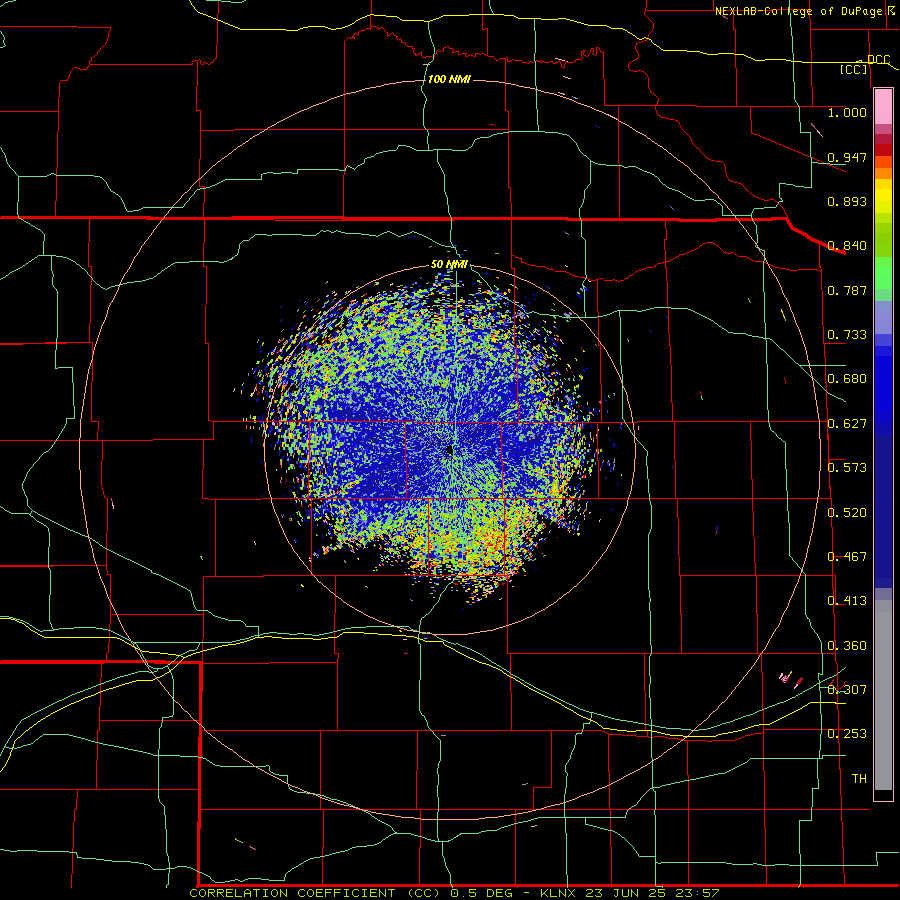Select the 0.627 scale value
900x900 pixels.
pos(847,424)
